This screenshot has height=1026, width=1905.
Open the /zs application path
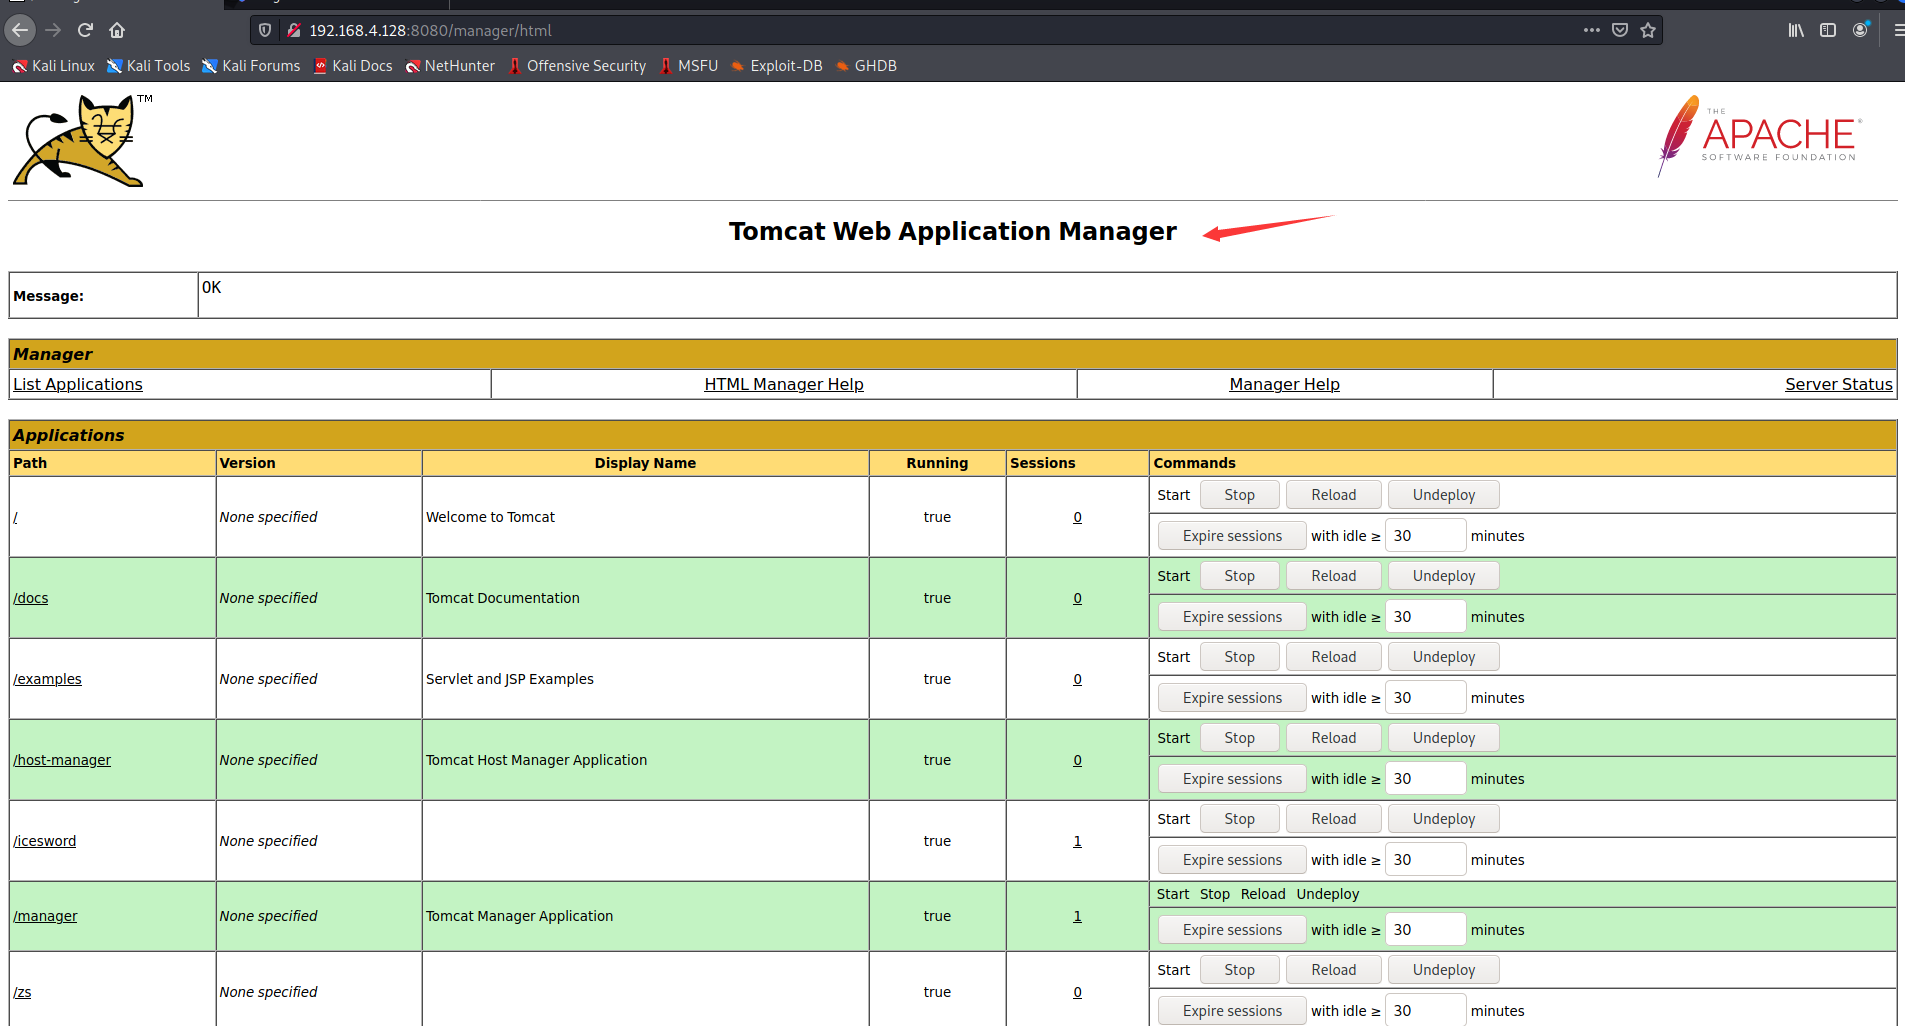[x=22, y=992]
